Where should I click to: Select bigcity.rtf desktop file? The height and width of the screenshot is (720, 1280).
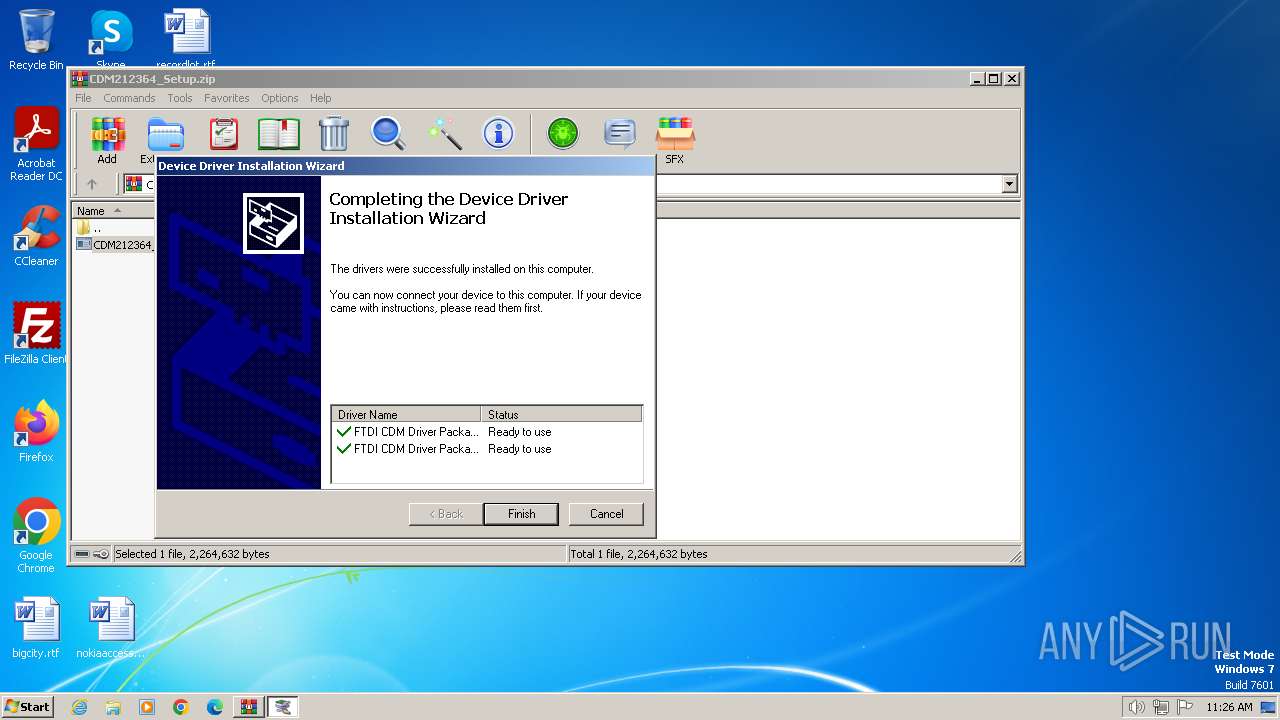pos(36,628)
